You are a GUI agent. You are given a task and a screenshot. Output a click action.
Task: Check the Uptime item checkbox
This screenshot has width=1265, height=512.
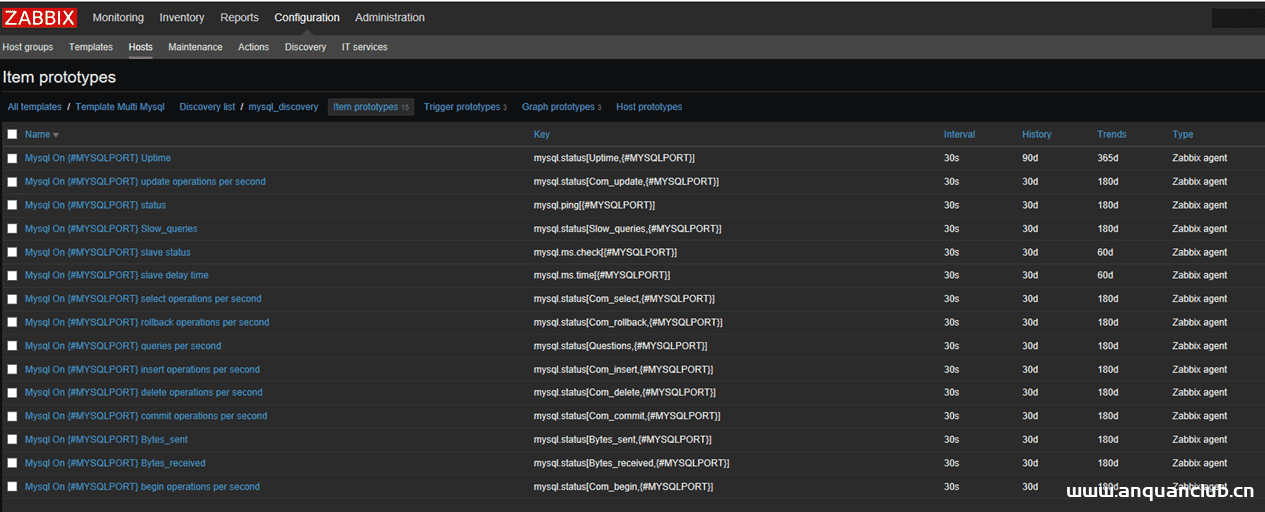coord(12,158)
